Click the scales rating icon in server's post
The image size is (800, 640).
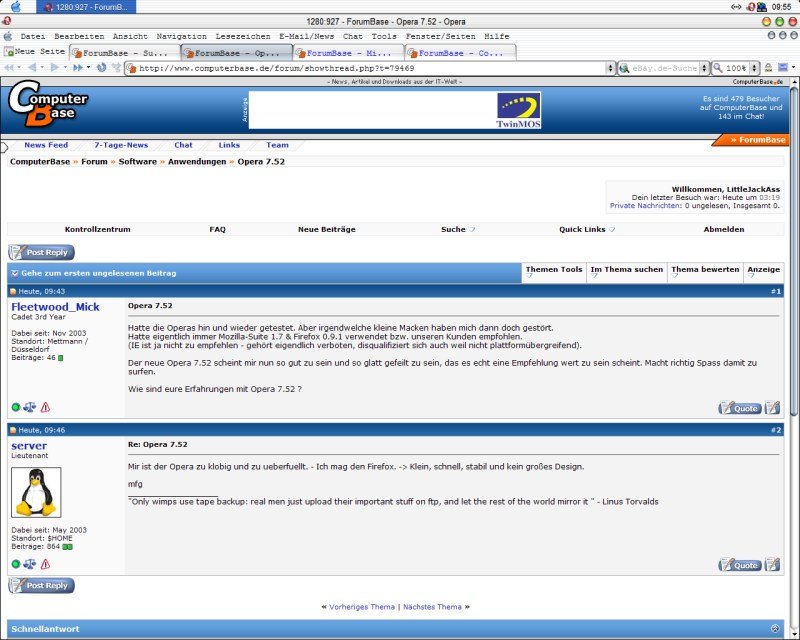[30, 563]
